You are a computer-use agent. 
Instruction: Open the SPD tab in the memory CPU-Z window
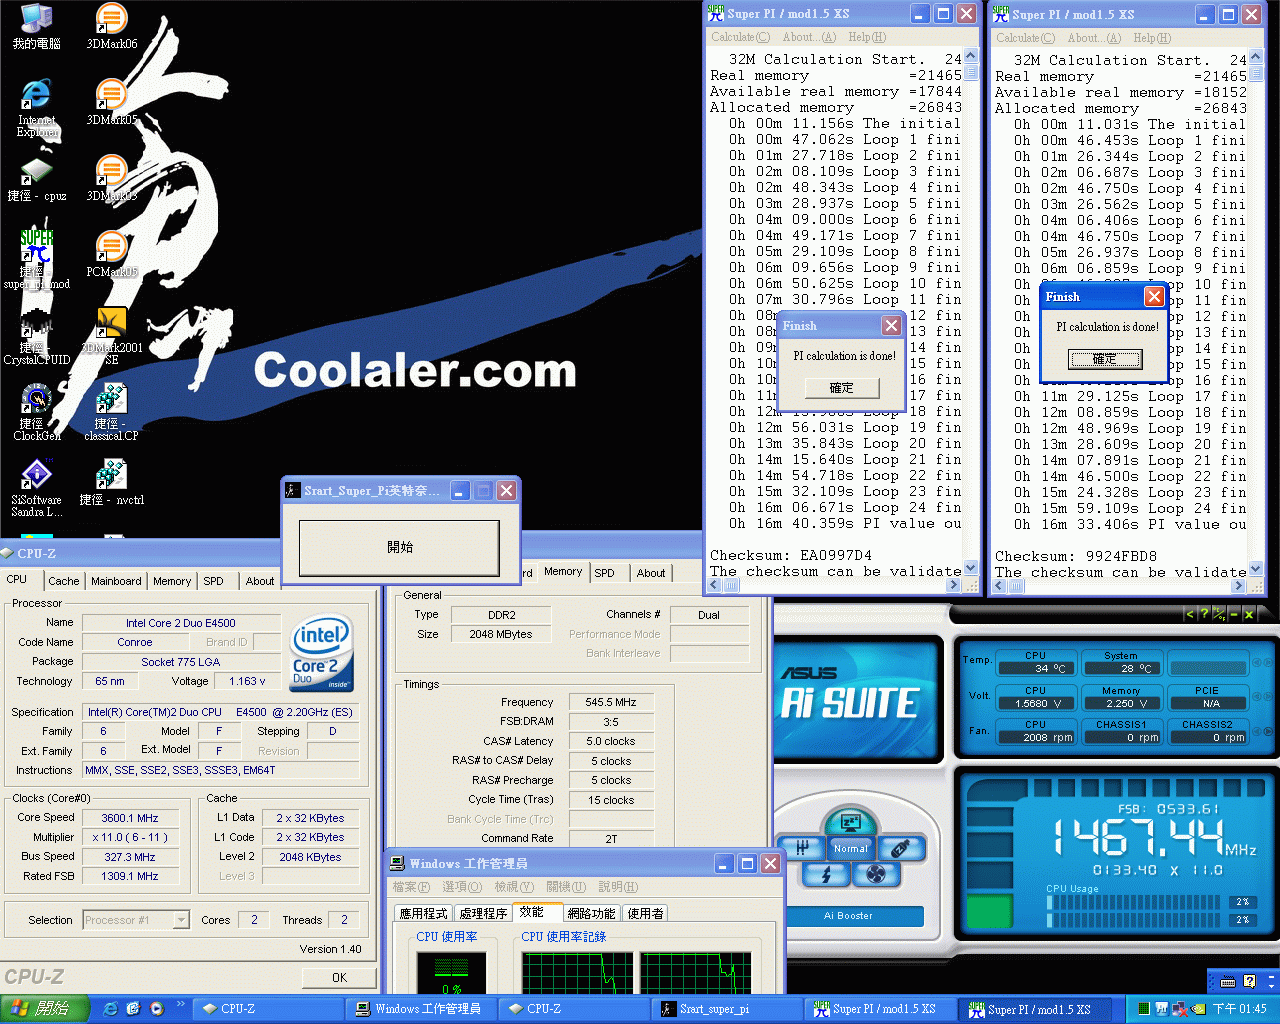pos(604,573)
